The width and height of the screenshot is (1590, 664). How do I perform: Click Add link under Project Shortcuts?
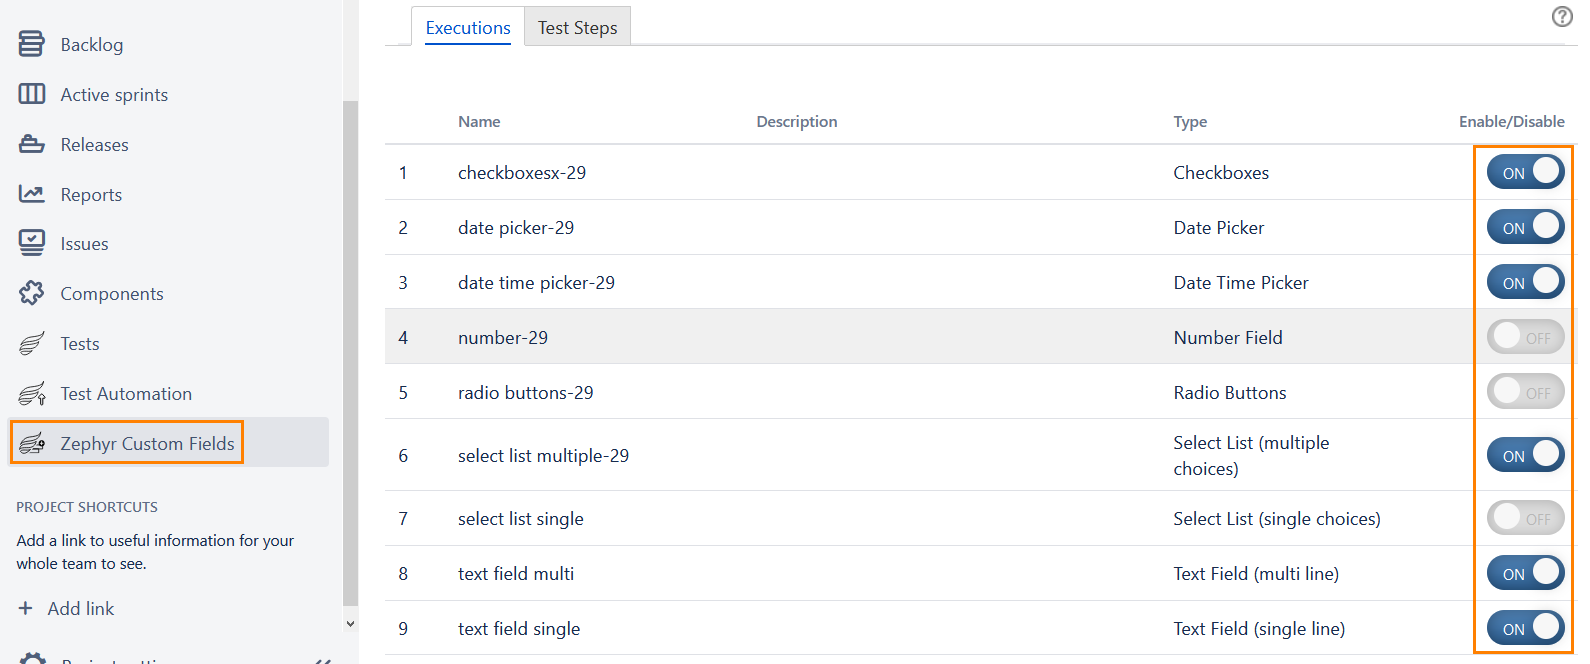click(79, 608)
